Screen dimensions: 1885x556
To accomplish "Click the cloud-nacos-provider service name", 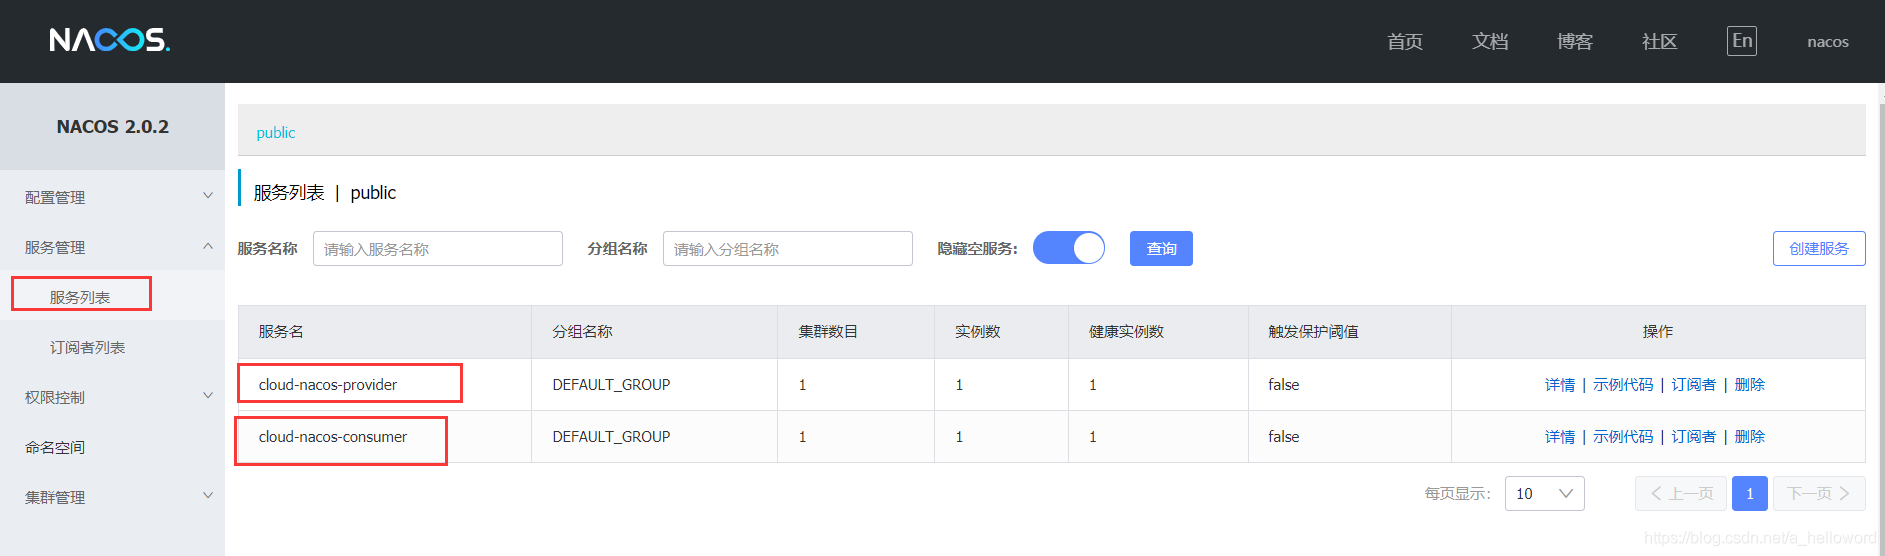I will tap(328, 384).
